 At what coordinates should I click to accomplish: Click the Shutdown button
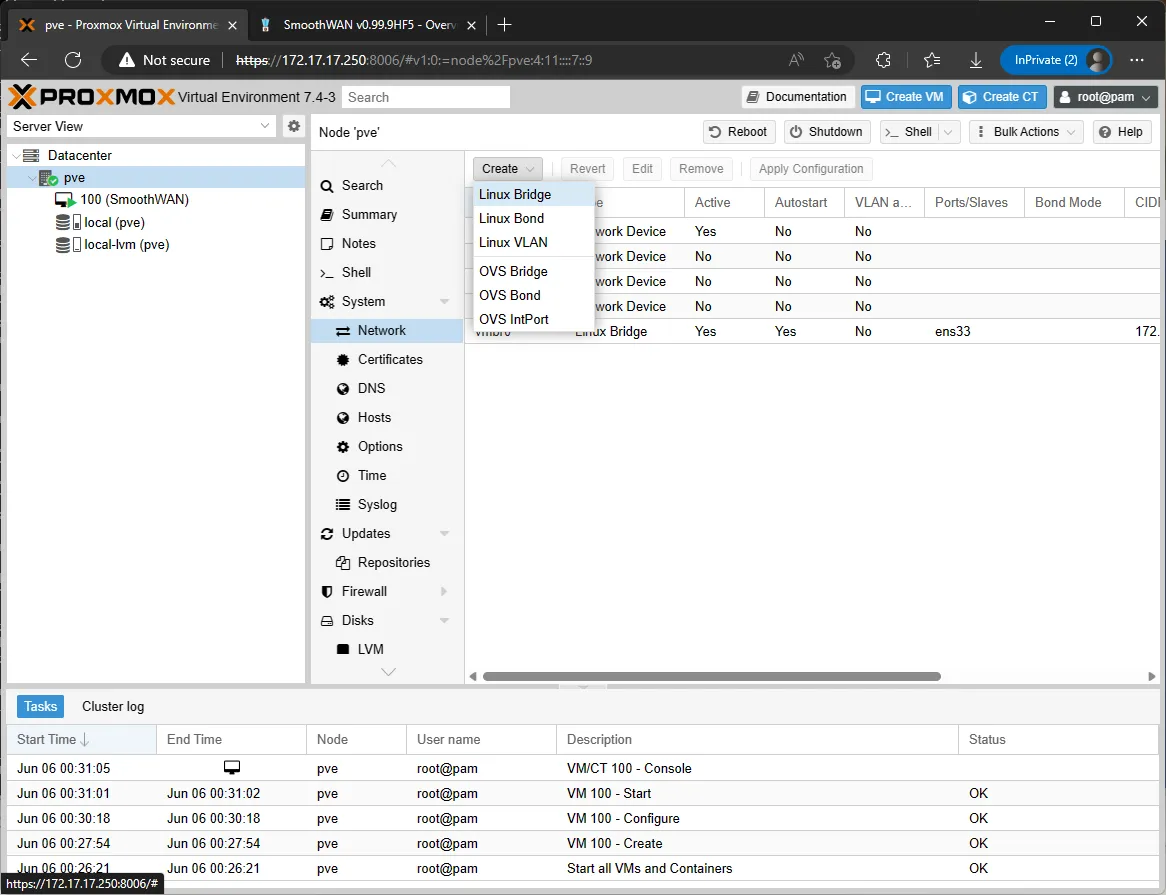tap(827, 132)
